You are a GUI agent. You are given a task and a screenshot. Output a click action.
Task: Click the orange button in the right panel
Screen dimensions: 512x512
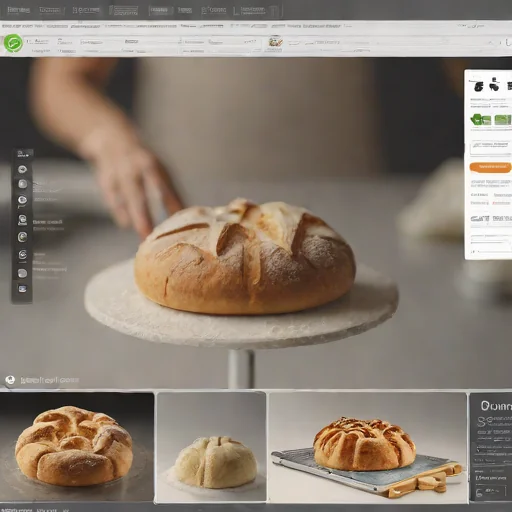490,167
